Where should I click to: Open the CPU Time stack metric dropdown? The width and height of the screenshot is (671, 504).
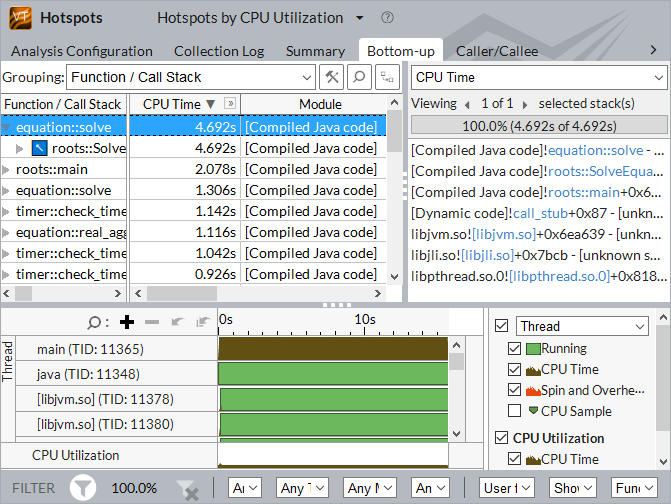[539, 77]
